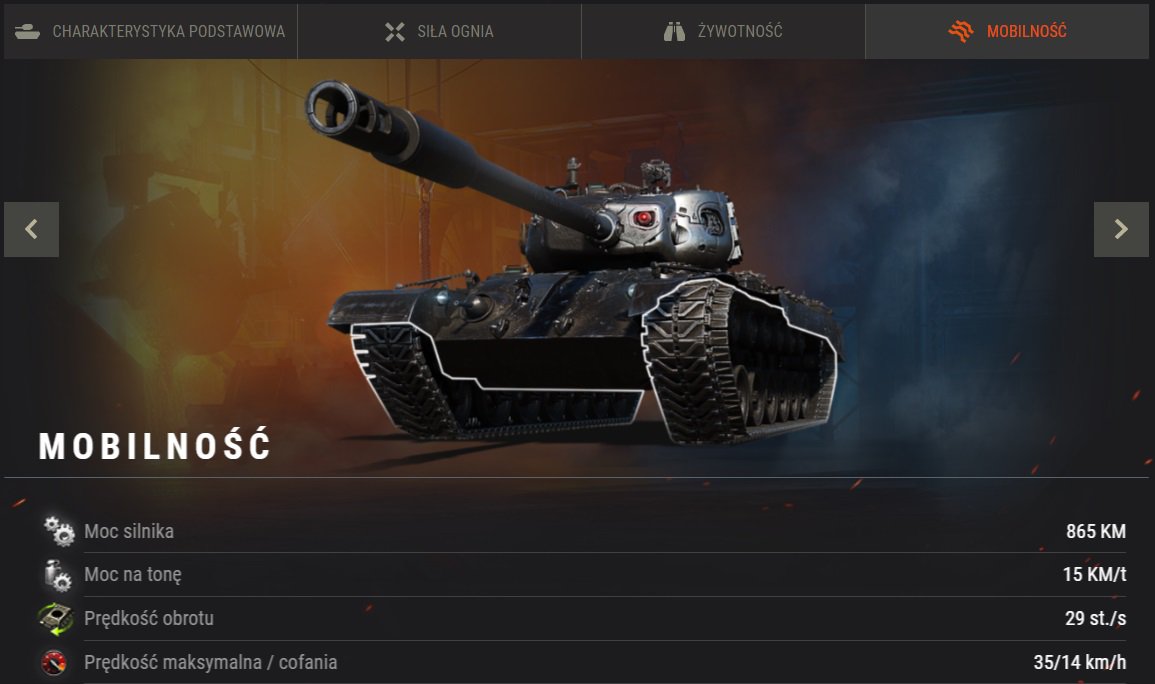Open the Charakterystyka Podstawowa tab
Viewport: 1155px width, 684px height.
150,31
